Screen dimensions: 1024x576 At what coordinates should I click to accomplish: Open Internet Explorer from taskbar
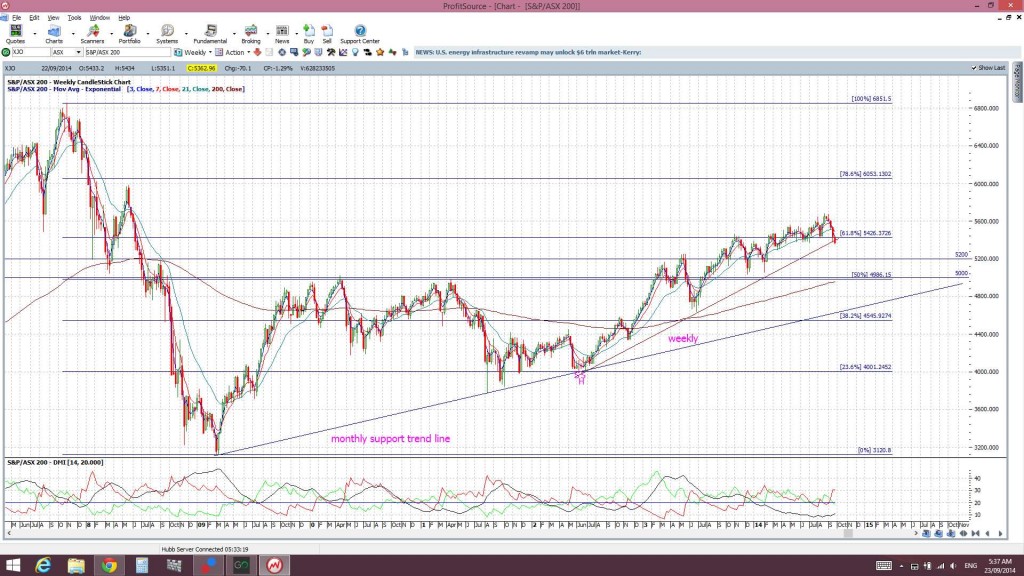[x=43, y=565]
